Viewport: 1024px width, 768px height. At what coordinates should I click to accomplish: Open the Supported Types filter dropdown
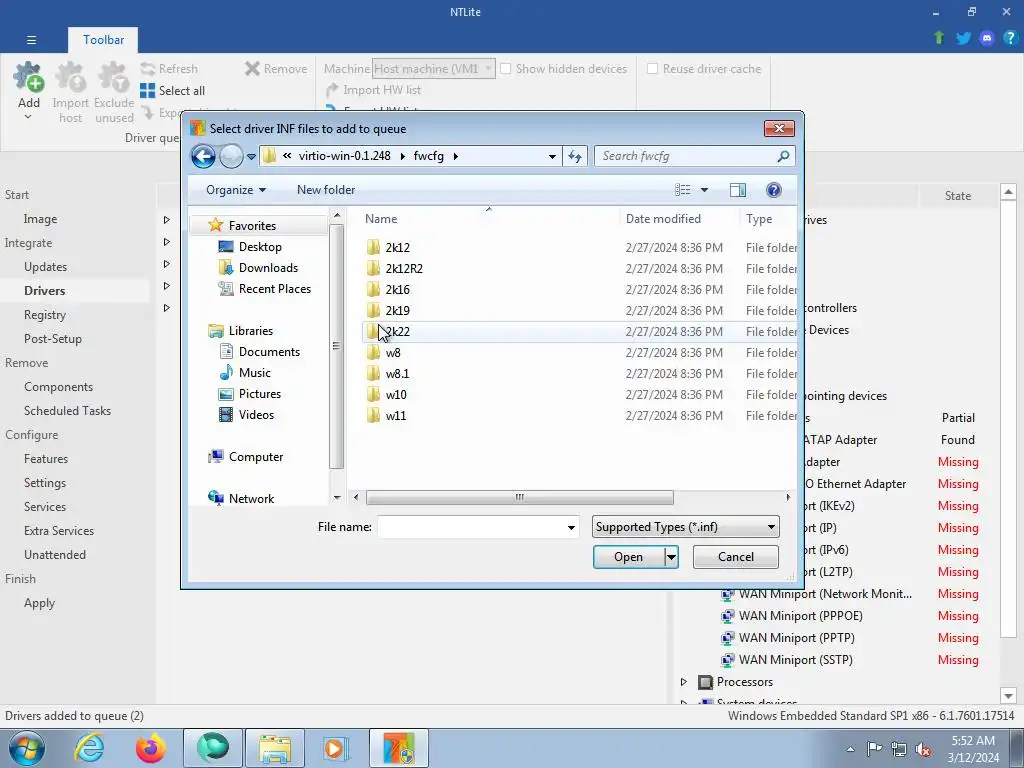tap(686, 527)
